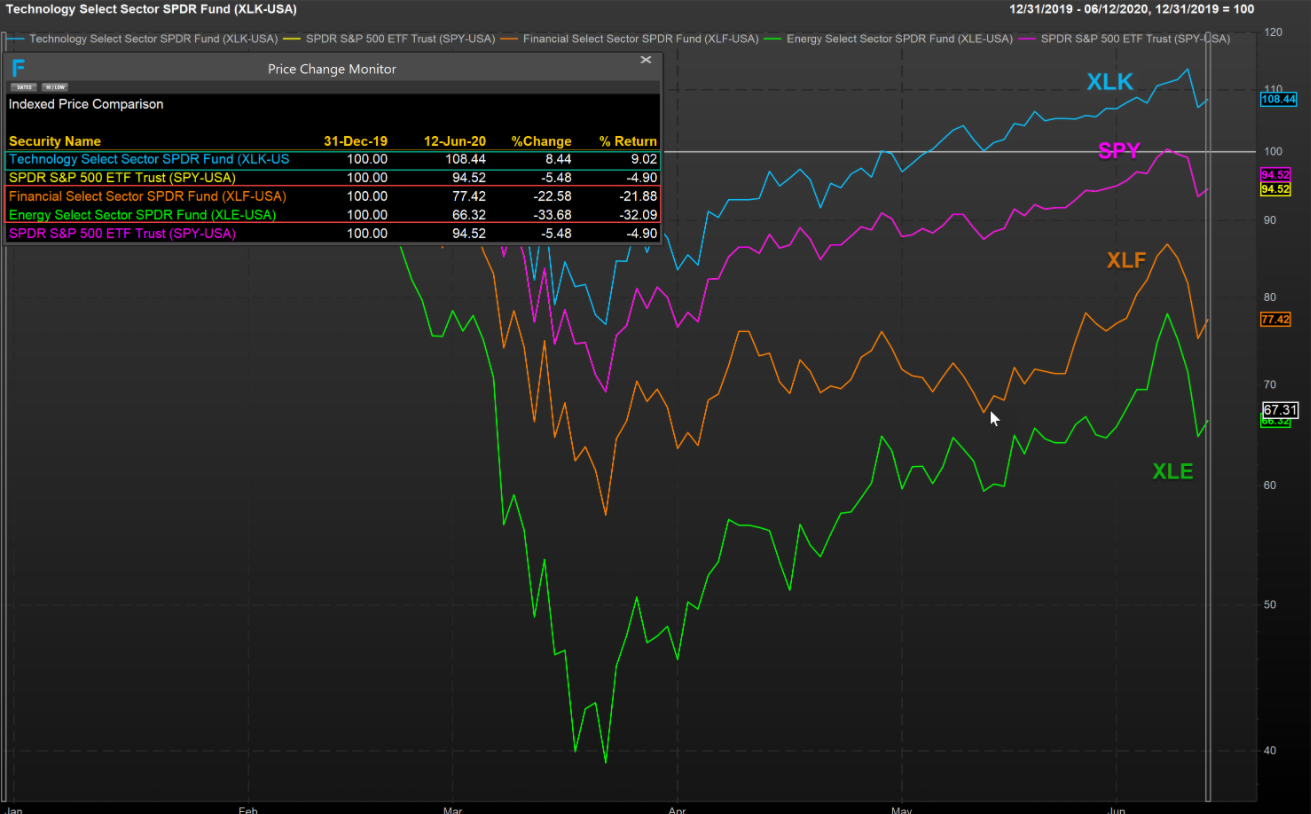This screenshot has width=1311, height=814.
Task: Click the -21.88 return cell
Action: (x=638, y=196)
